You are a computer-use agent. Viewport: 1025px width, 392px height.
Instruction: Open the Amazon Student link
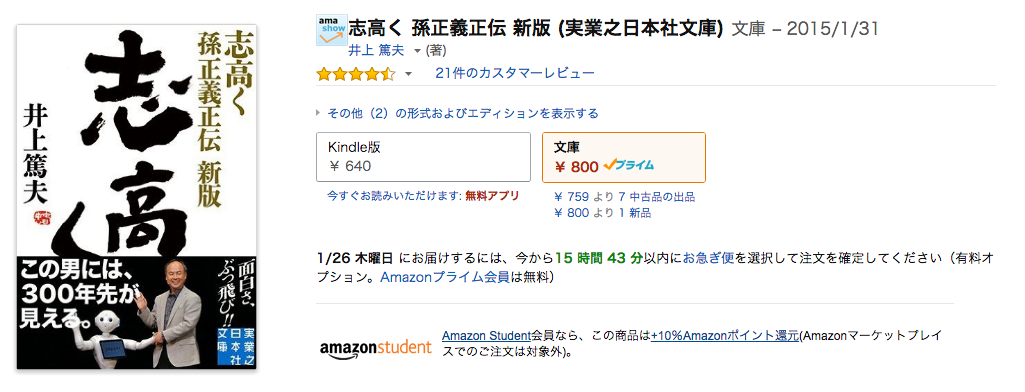pyautogui.click(x=484, y=336)
